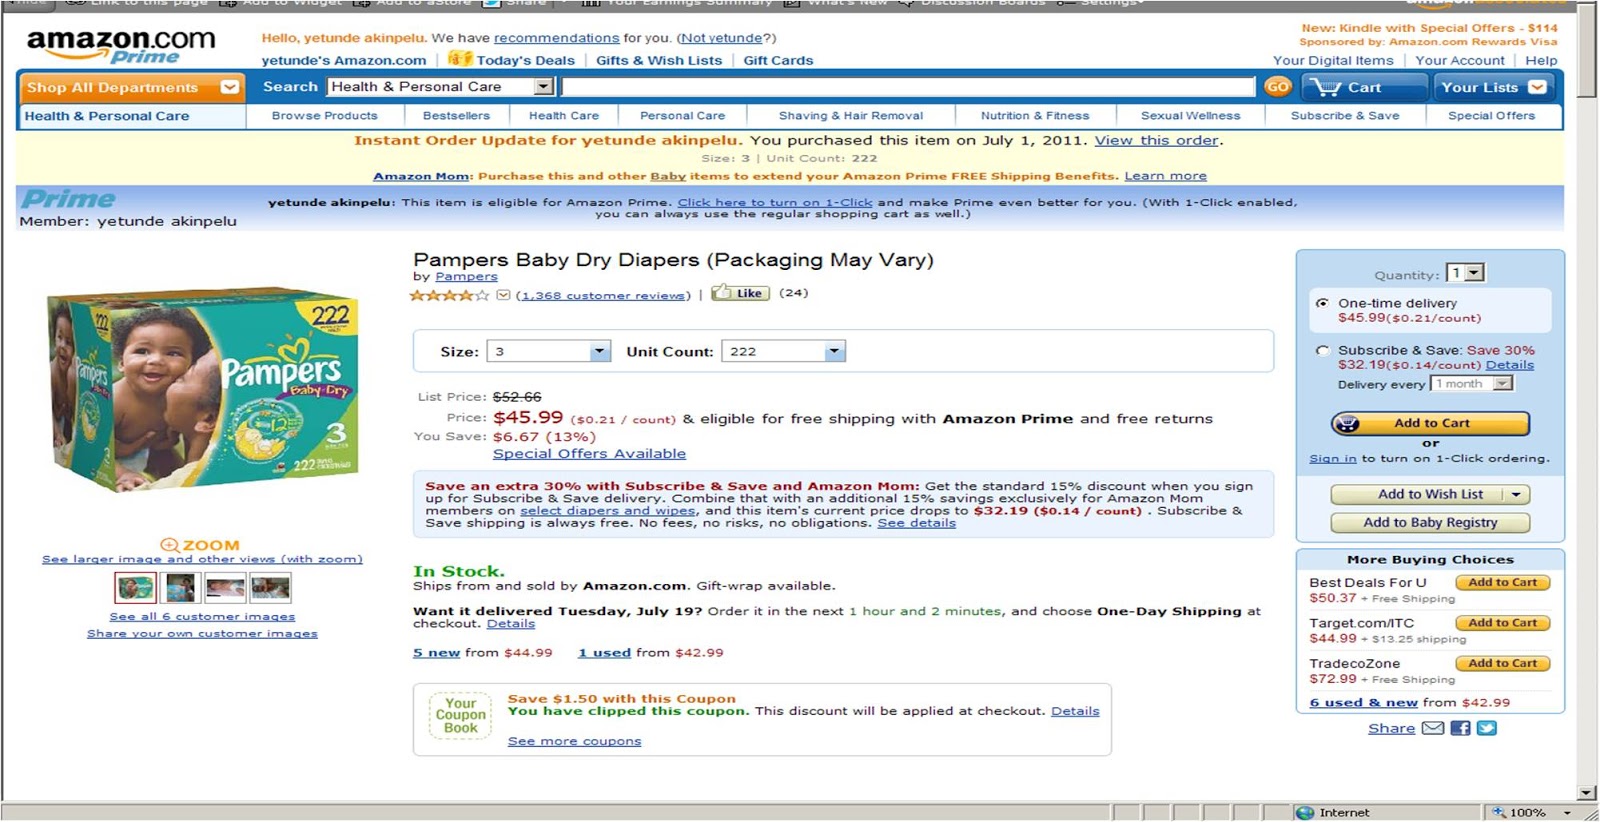The width and height of the screenshot is (1600, 822).
Task: Open the 1,368 customer reviews link
Action: tap(603, 295)
